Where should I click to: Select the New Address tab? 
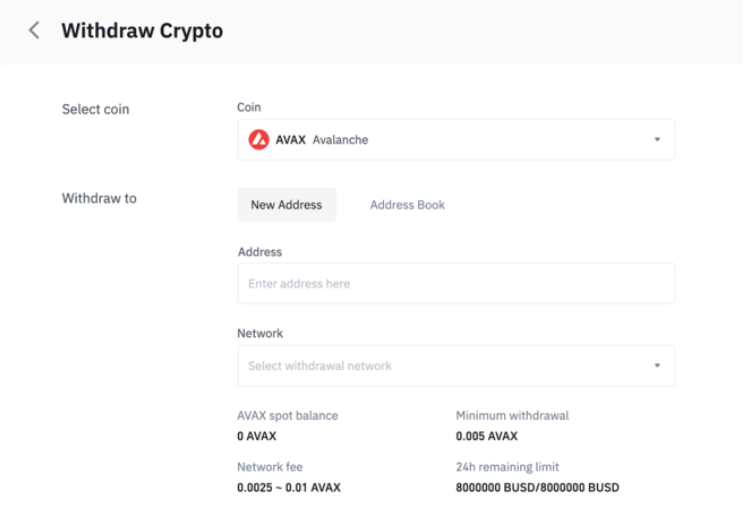click(x=286, y=205)
